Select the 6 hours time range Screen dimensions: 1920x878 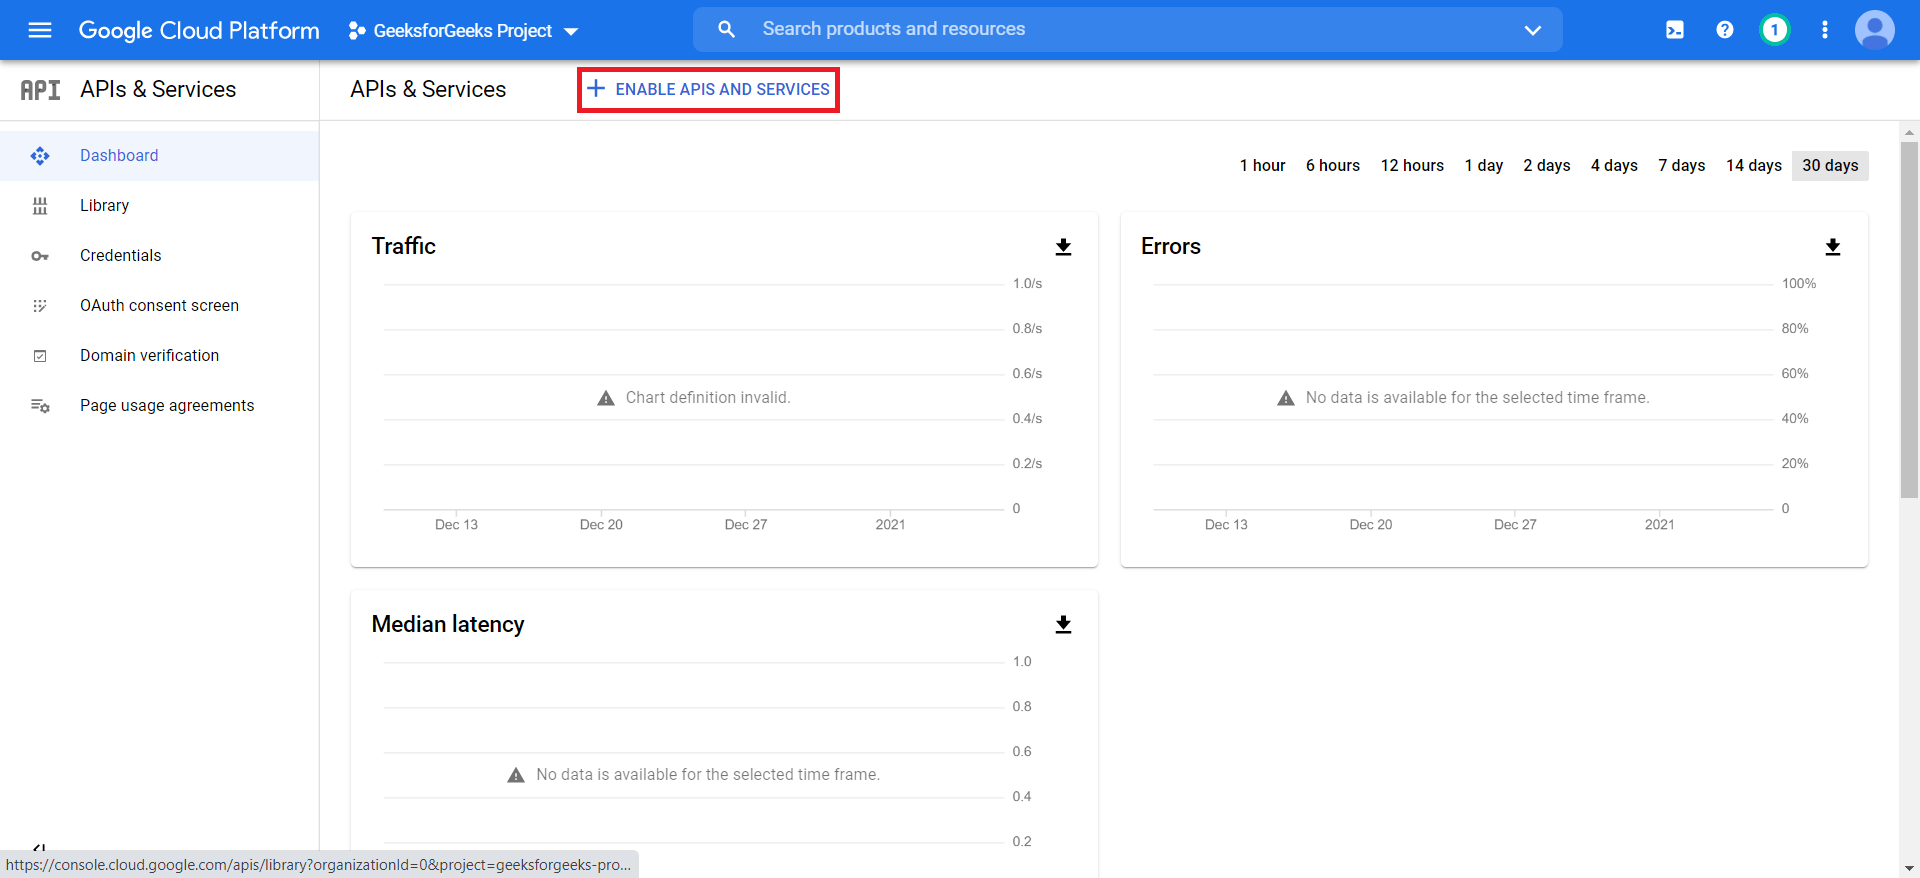pyautogui.click(x=1332, y=166)
